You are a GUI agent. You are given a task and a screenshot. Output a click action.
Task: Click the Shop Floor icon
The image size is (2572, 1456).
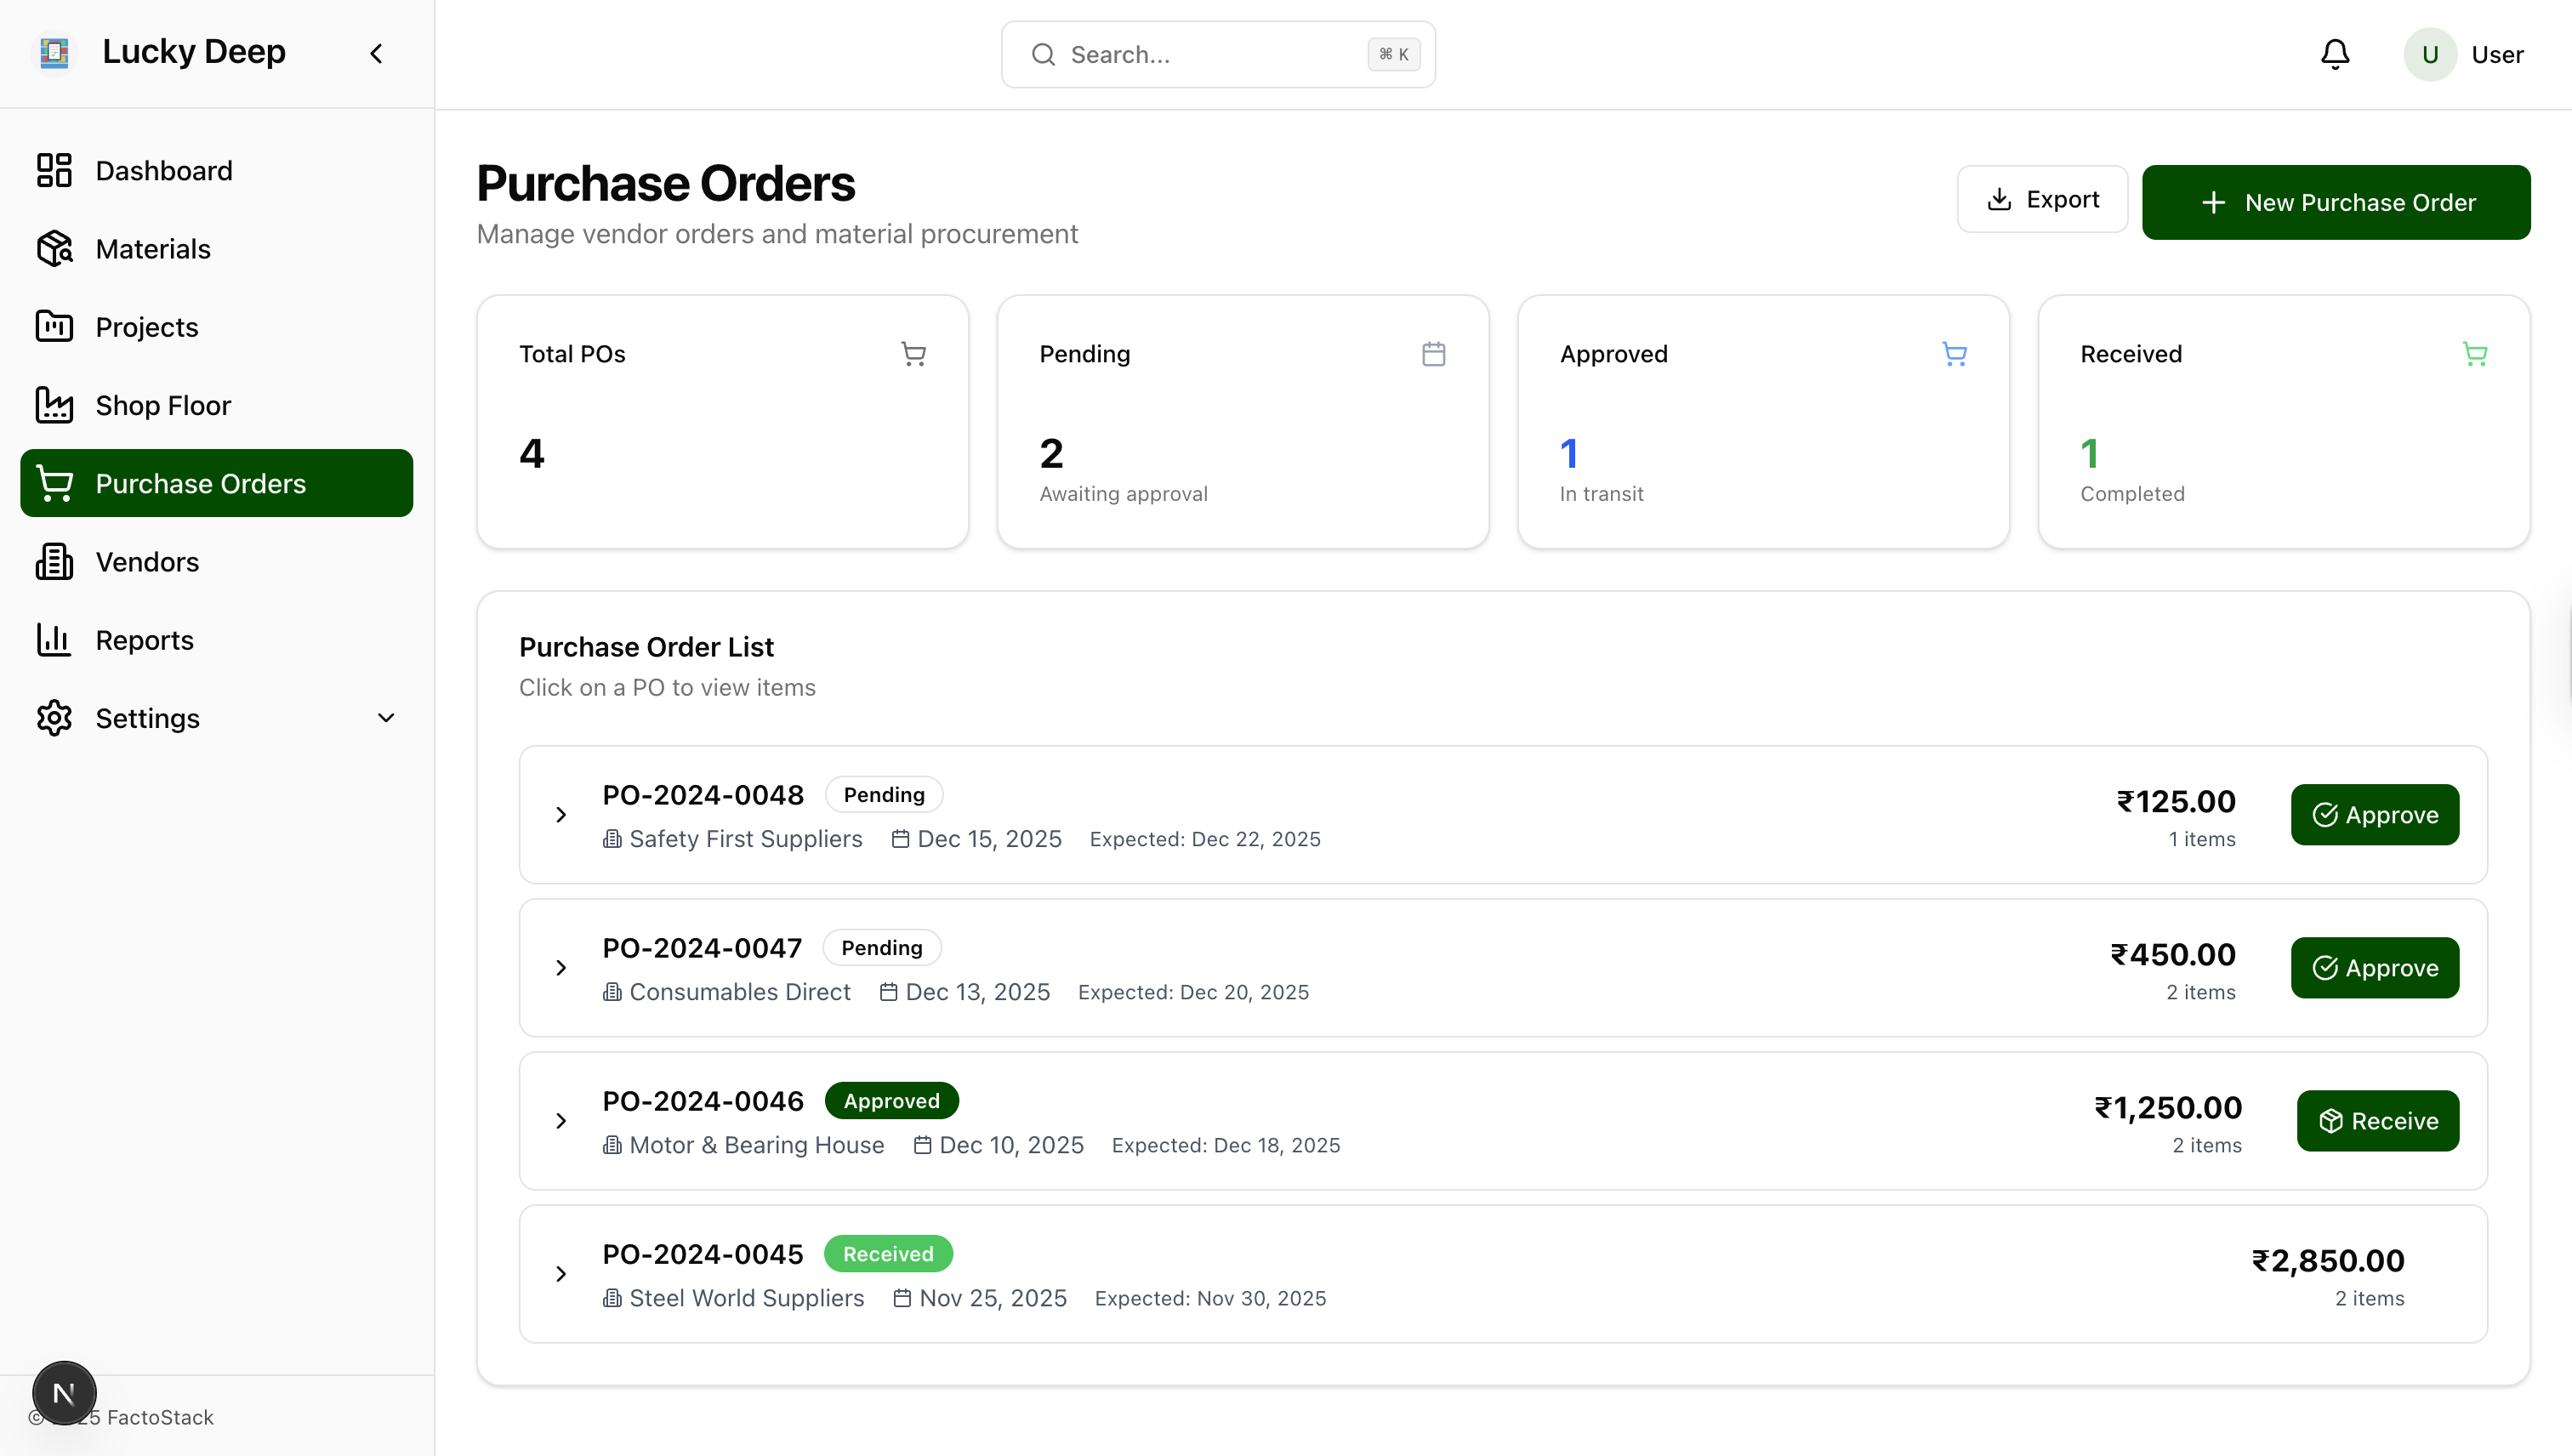53,404
